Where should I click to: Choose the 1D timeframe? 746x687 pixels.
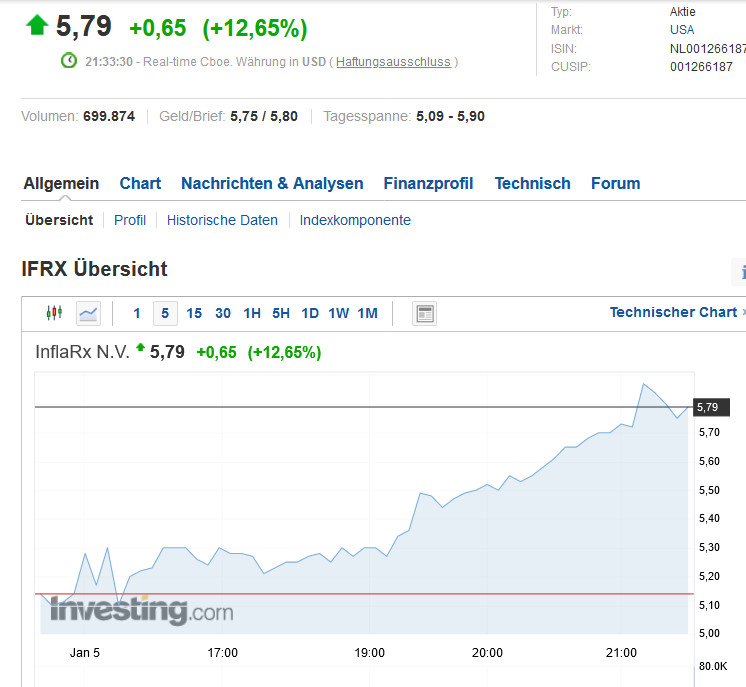pos(310,313)
